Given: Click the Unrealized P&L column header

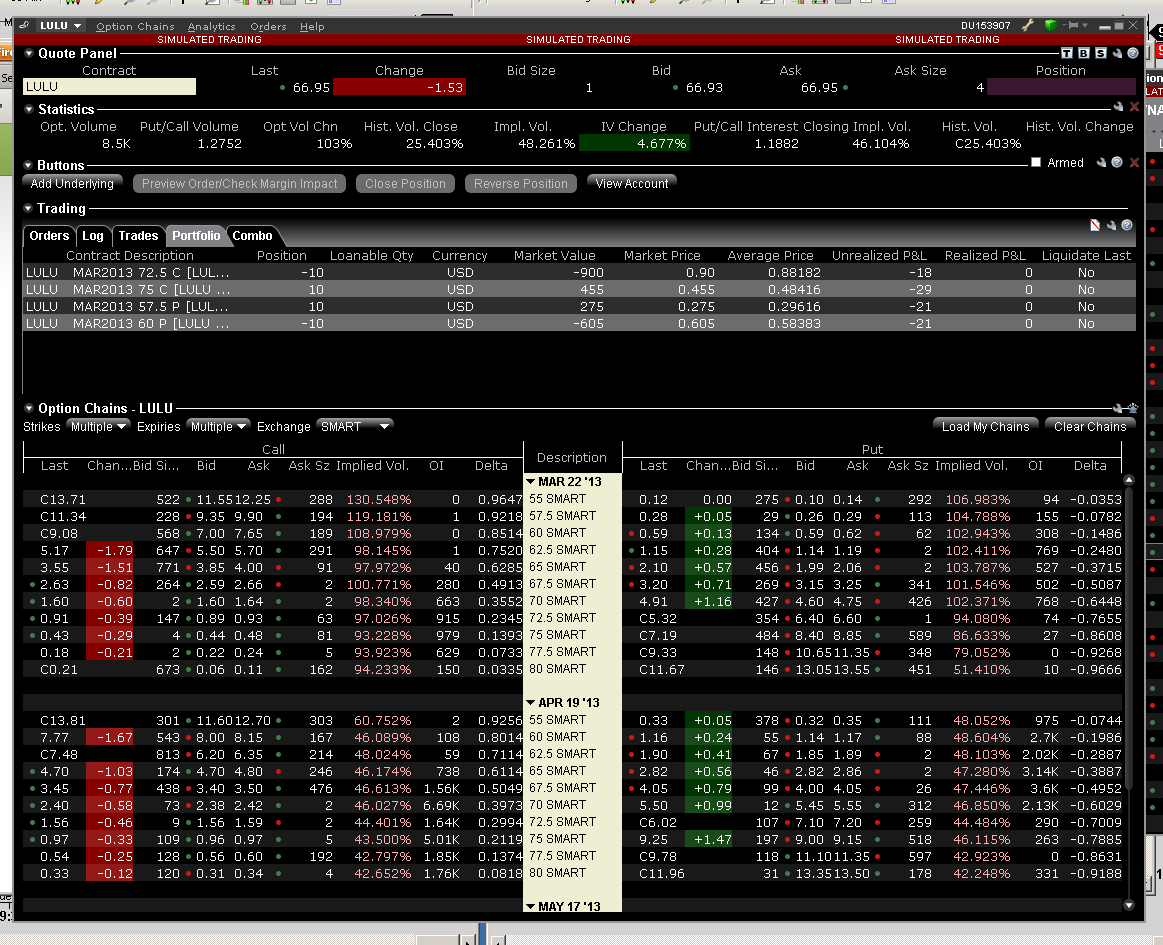Looking at the screenshot, I should coord(879,255).
